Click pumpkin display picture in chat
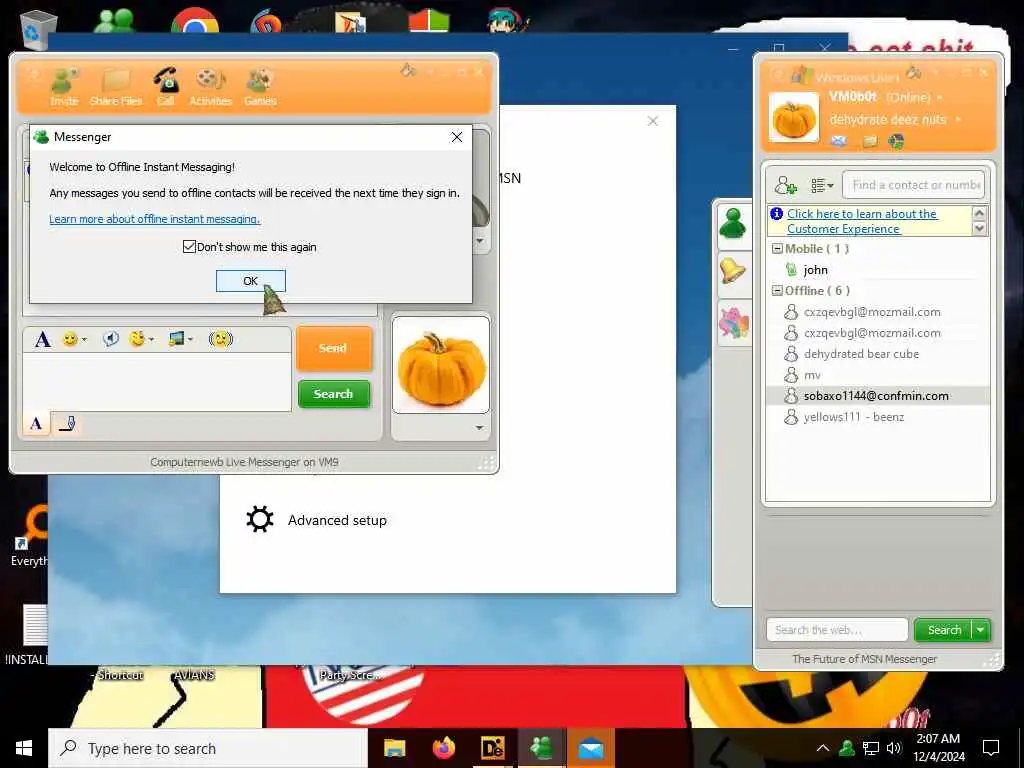This screenshot has width=1024, height=768. pos(441,365)
